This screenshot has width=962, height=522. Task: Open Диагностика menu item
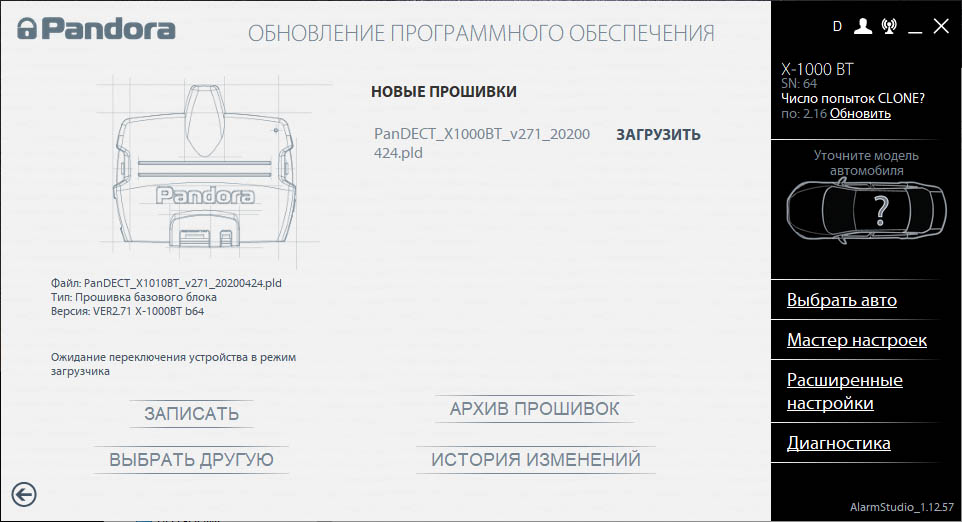(x=838, y=443)
